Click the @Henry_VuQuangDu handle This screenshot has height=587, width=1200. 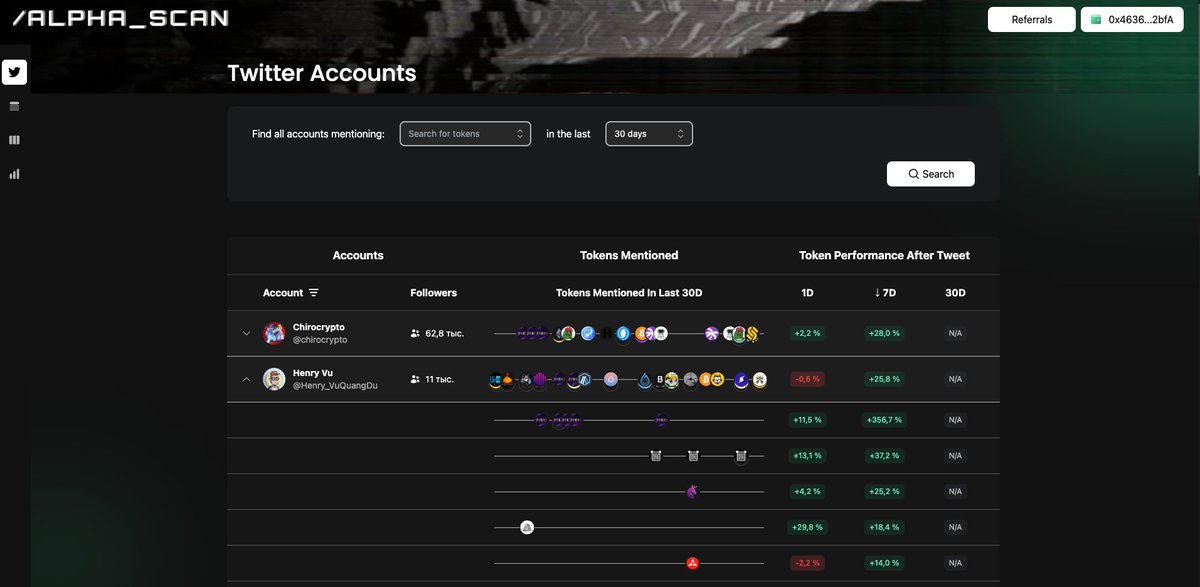[x=335, y=386]
